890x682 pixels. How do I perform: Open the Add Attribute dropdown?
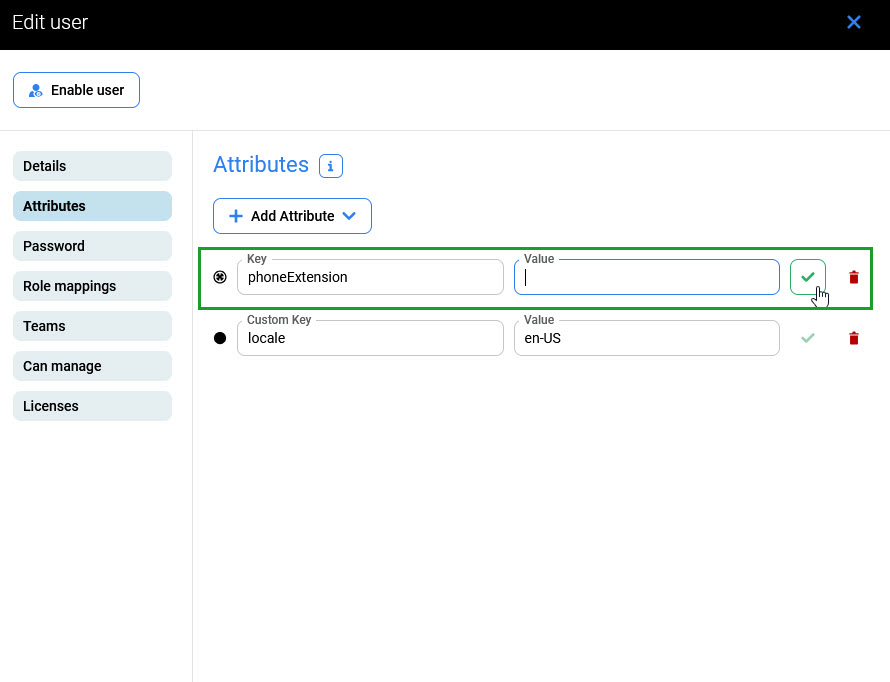click(x=292, y=216)
